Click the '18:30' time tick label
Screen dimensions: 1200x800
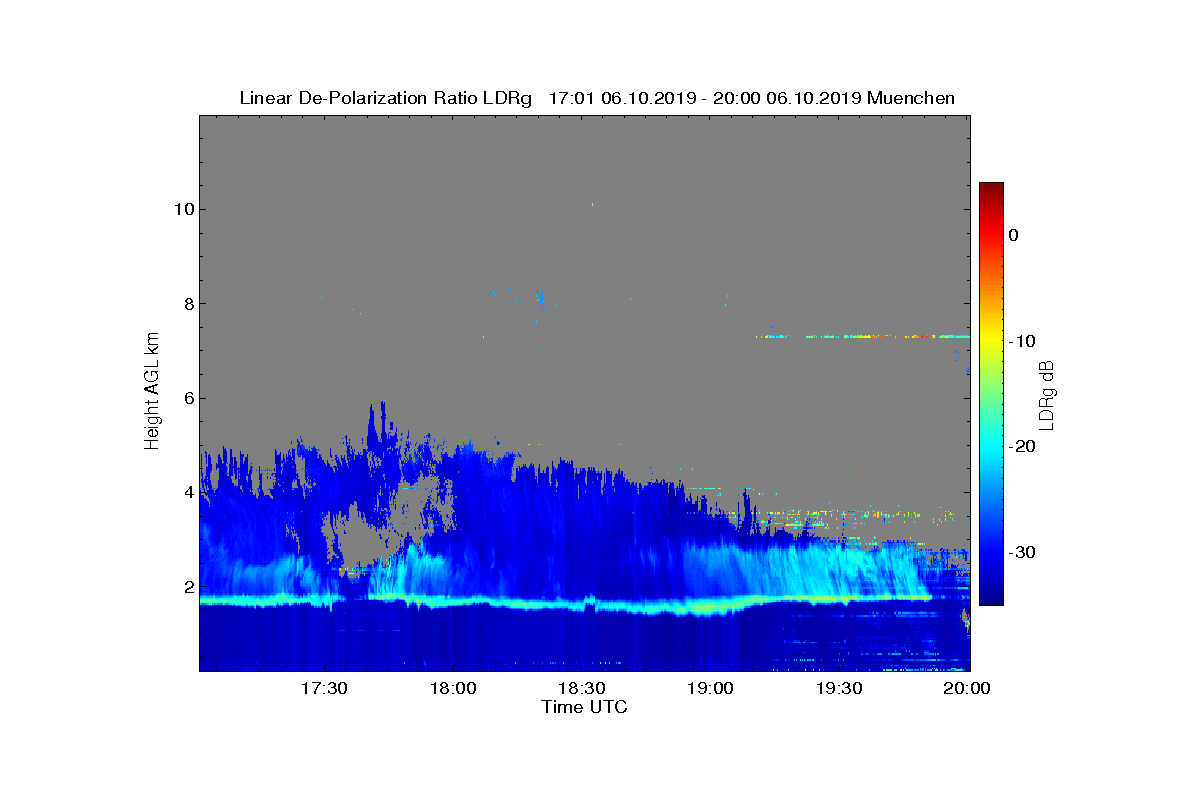[581, 689]
